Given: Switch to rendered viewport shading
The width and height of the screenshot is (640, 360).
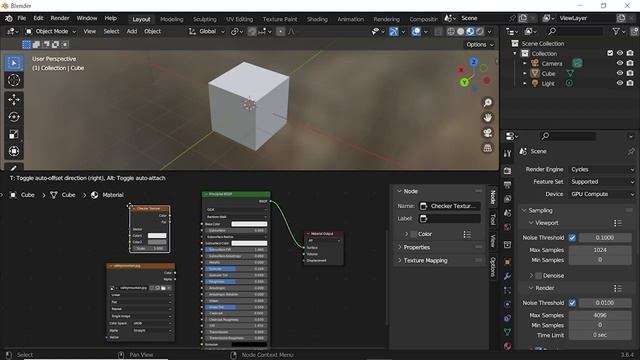Looking at the screenshot, I should 480,31.
